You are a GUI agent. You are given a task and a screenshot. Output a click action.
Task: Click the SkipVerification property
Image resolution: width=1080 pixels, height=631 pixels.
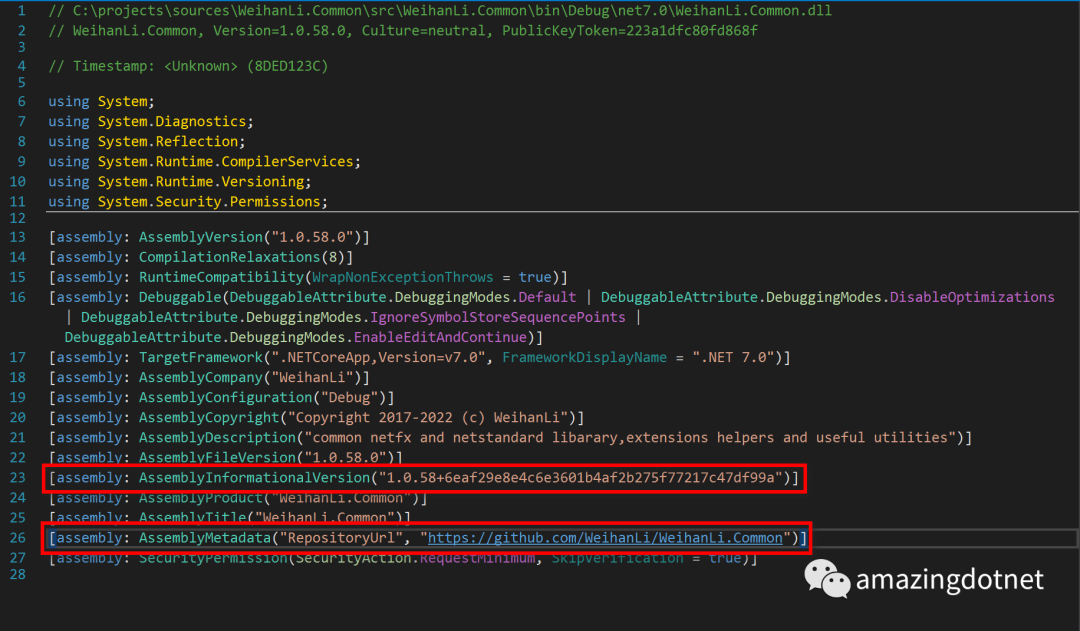tap(618, 557)
